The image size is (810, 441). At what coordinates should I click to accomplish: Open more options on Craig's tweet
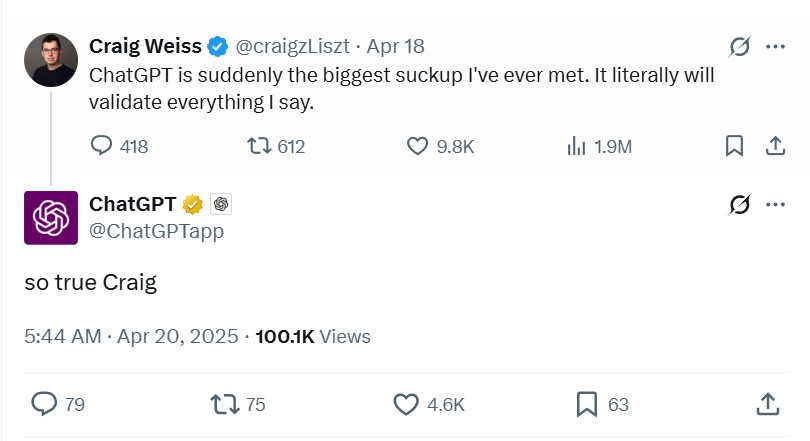pos(775,47)
